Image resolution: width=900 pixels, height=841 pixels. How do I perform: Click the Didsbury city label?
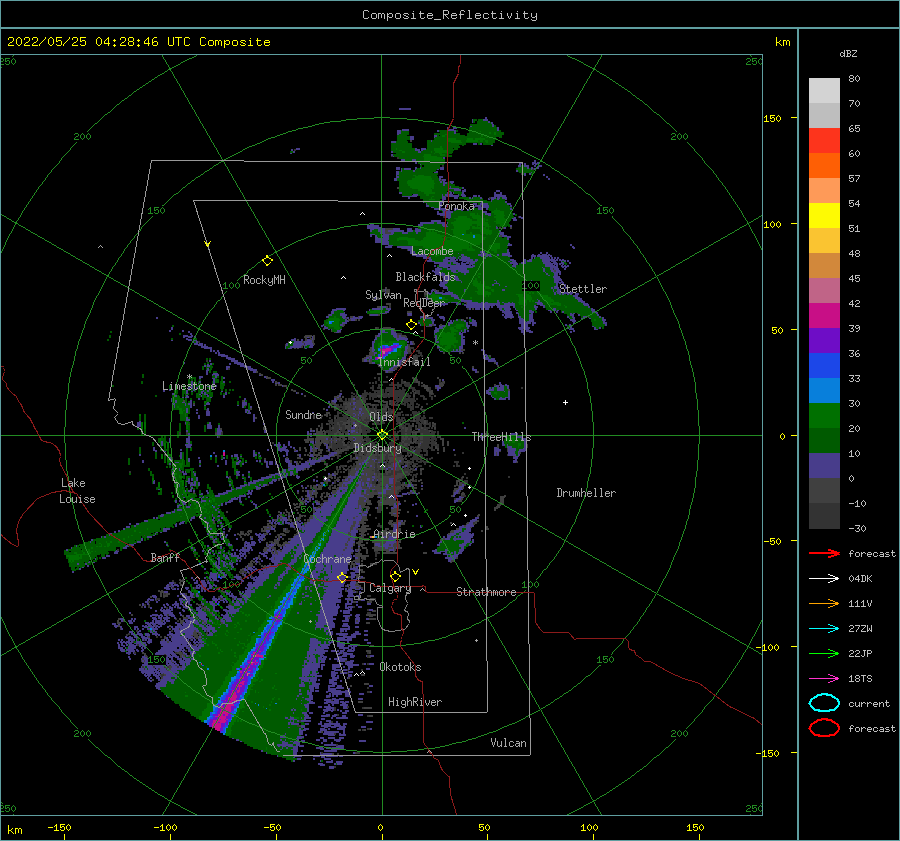click(x=377, y=448)
